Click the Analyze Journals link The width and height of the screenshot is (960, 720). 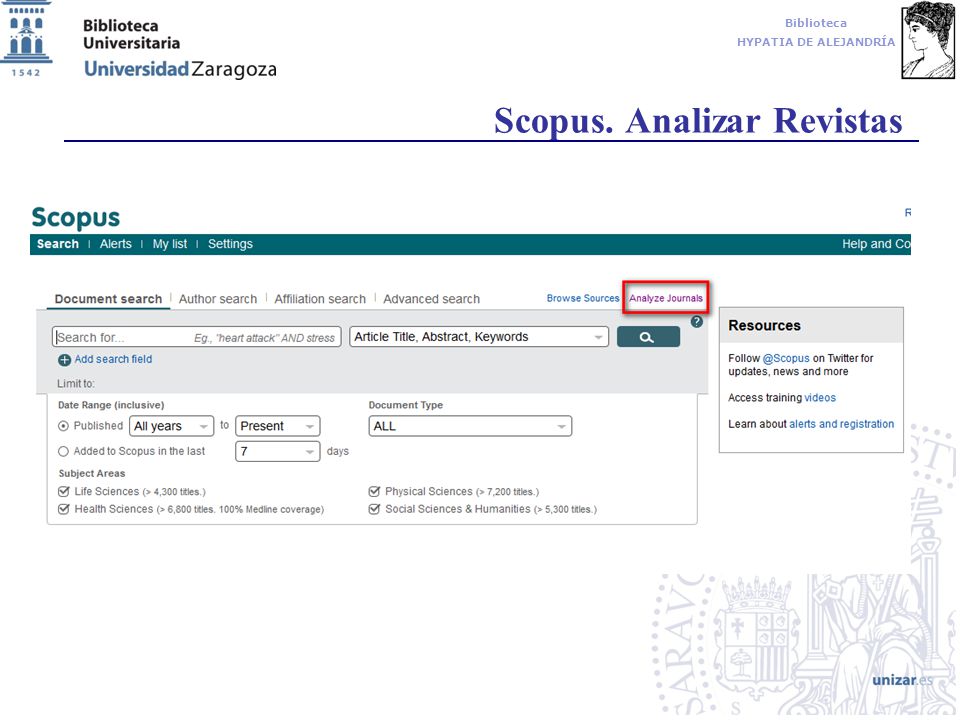[666, 298]
